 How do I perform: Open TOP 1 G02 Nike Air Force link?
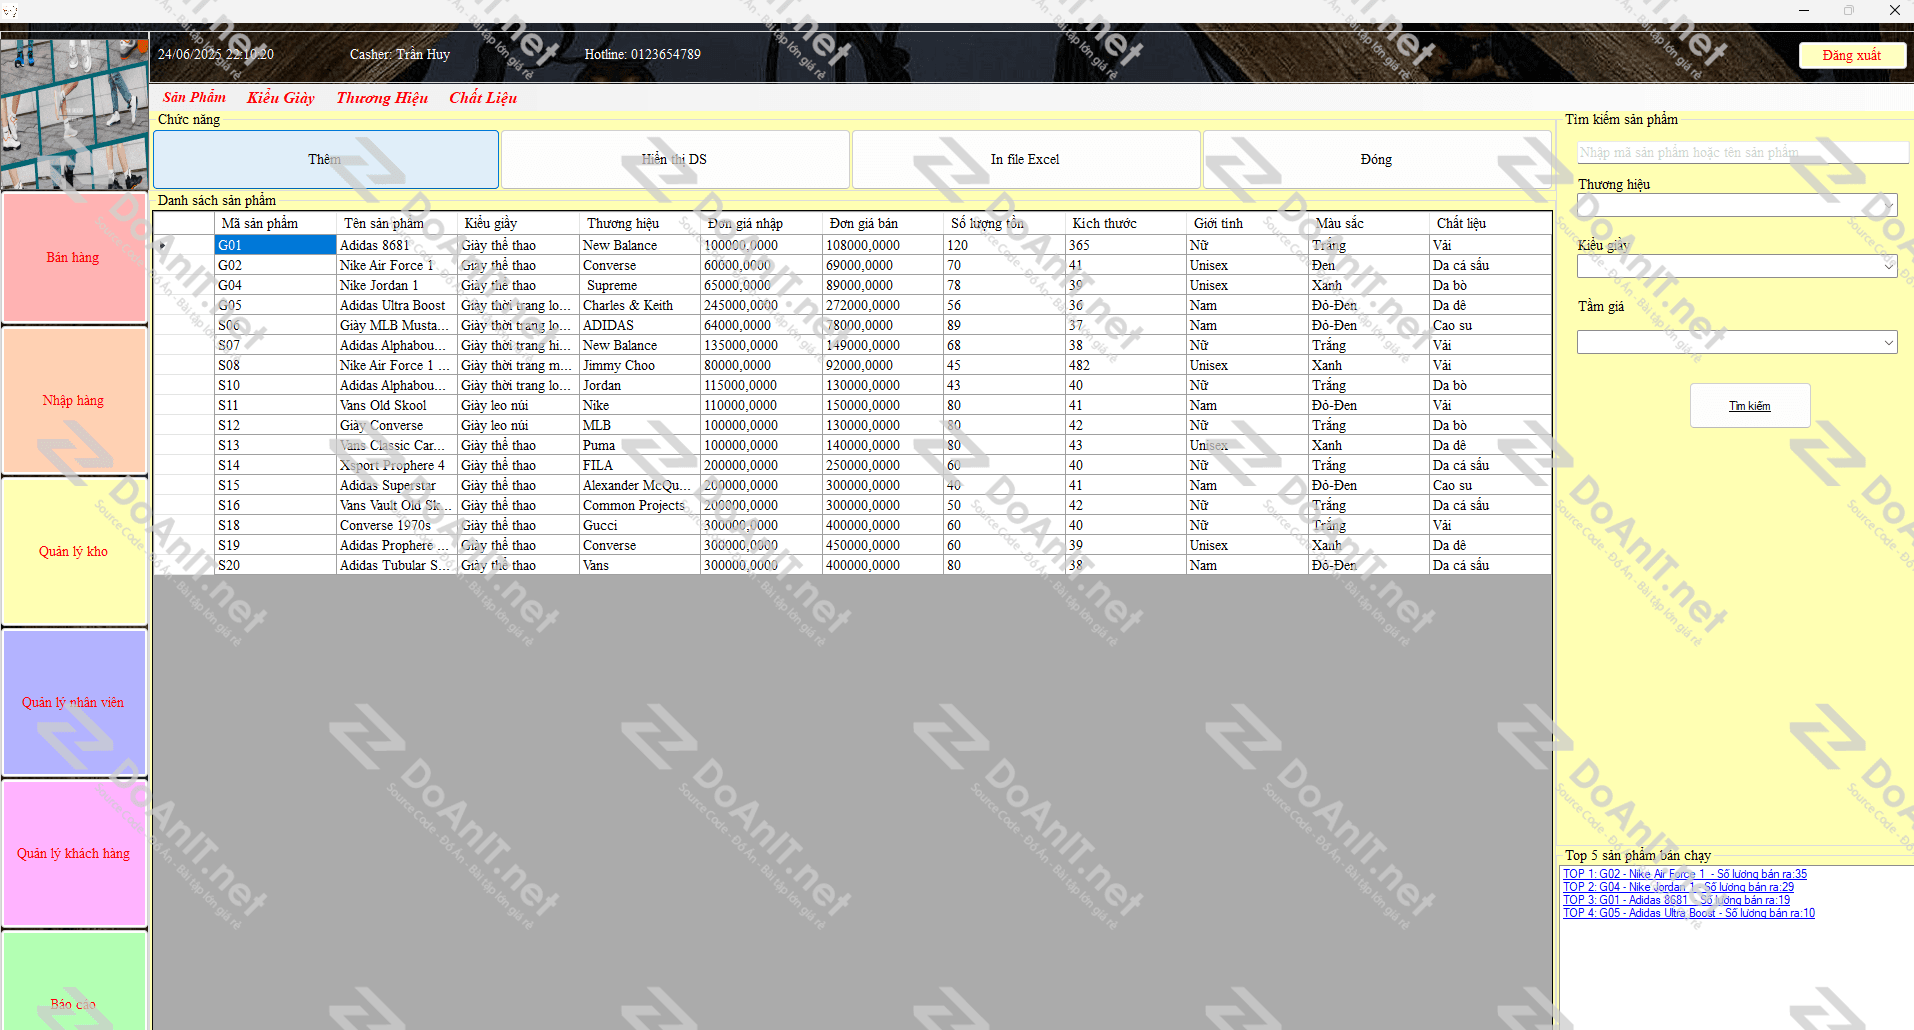(1685, 874)
